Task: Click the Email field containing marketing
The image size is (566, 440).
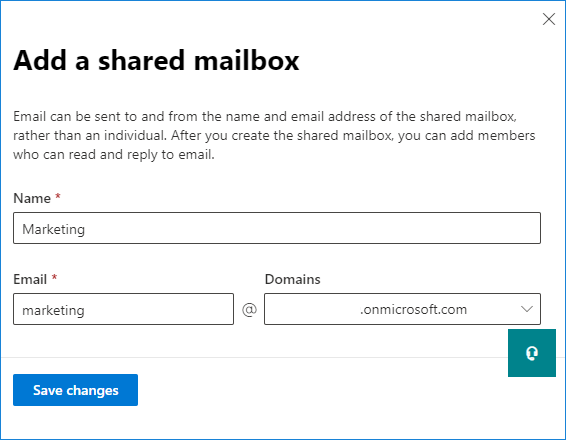Action: click(123, 309)
